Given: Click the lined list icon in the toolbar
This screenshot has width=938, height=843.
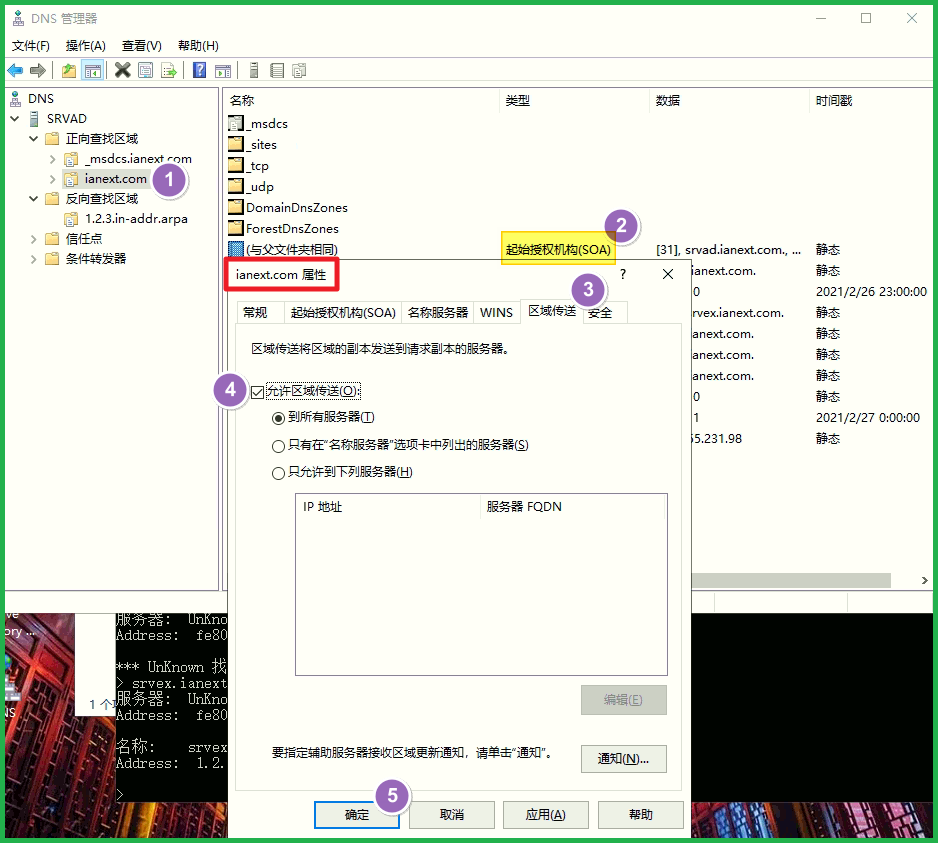Looking at the screenshot, I should click(276, 71).
